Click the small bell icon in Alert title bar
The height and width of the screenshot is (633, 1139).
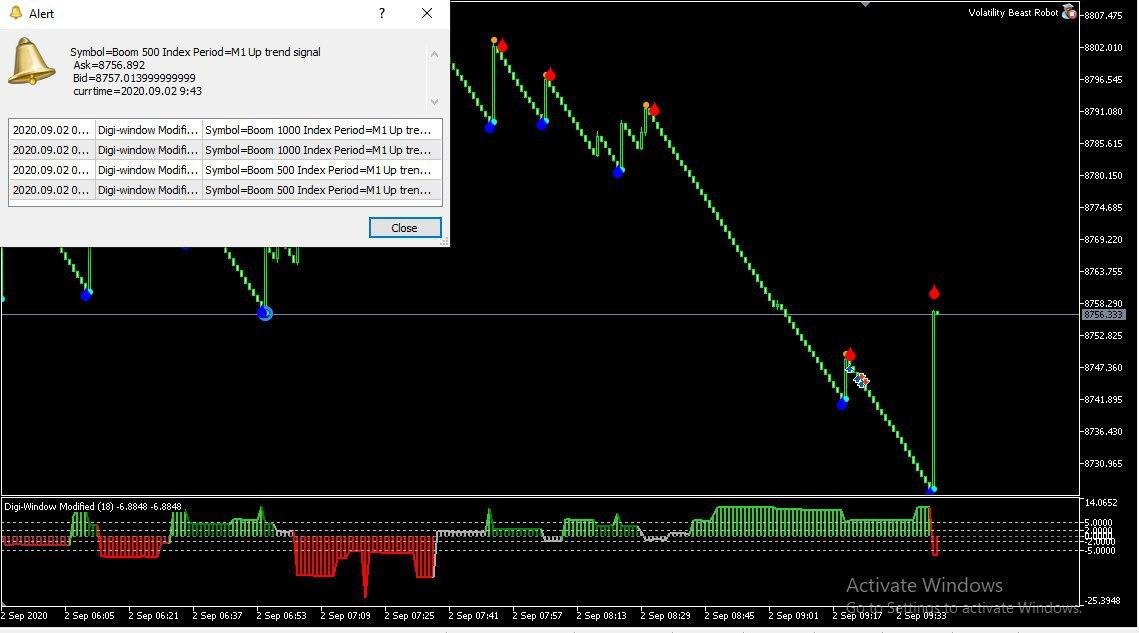point(15,13)
